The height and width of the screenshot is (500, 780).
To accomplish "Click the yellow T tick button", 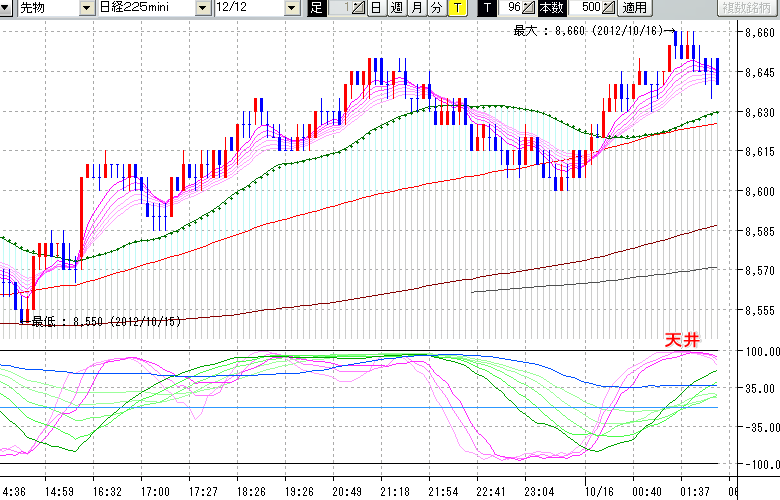I will tap(456, 8).
